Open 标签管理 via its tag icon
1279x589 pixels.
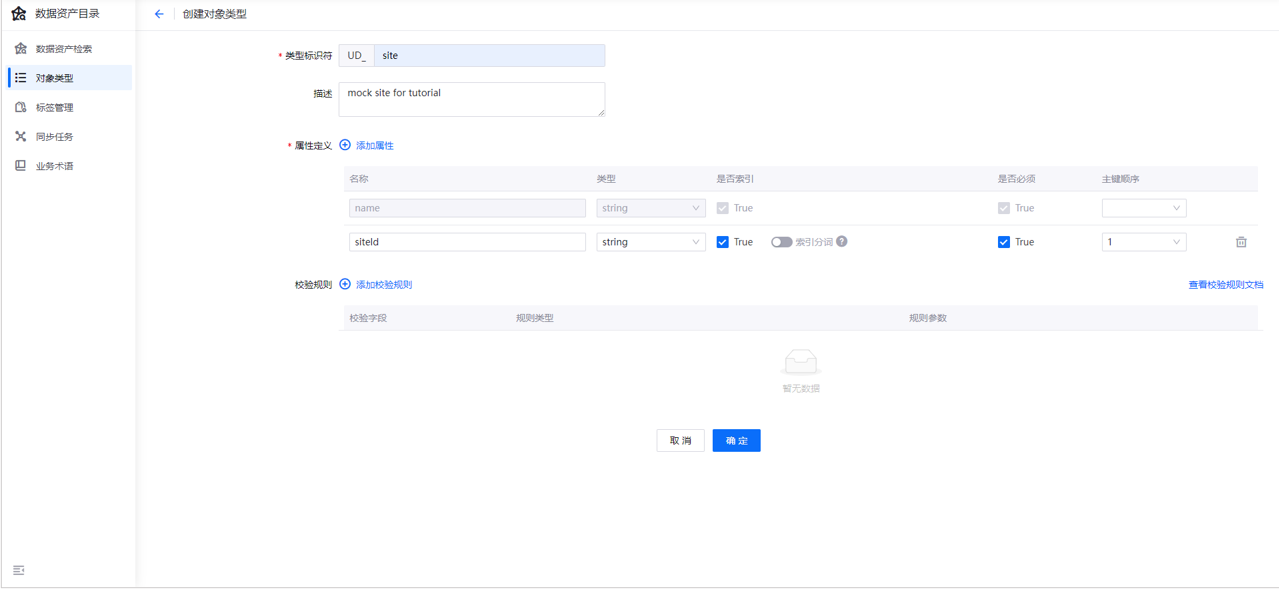20,106
